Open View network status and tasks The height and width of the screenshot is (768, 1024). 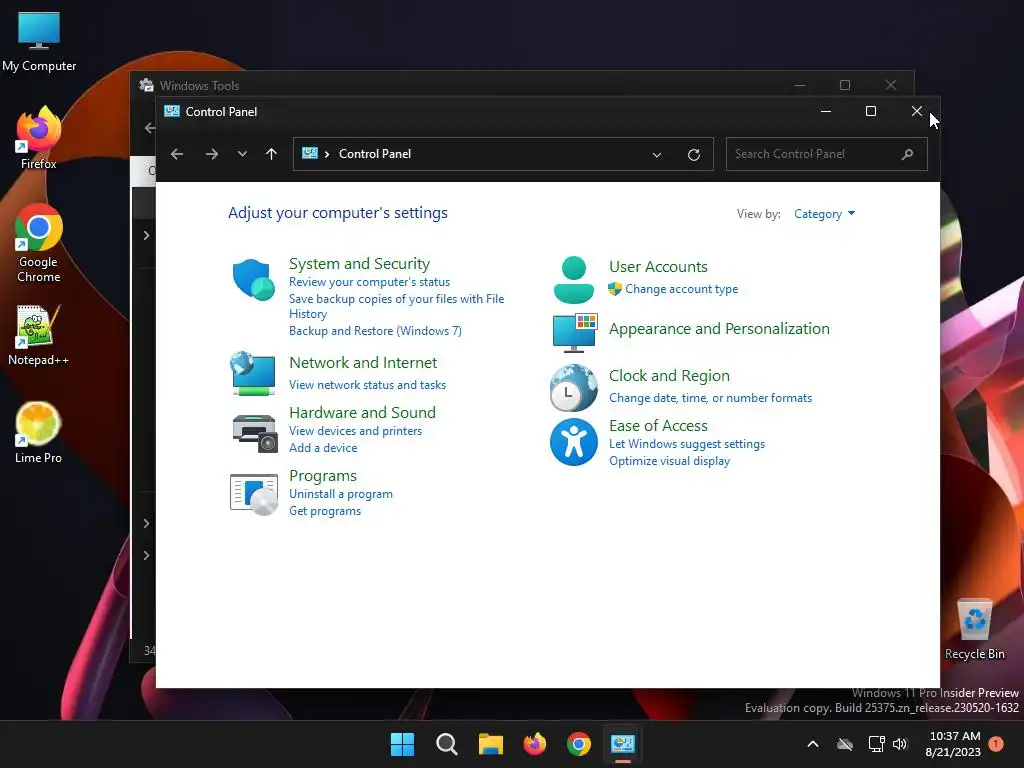(368, 385)
